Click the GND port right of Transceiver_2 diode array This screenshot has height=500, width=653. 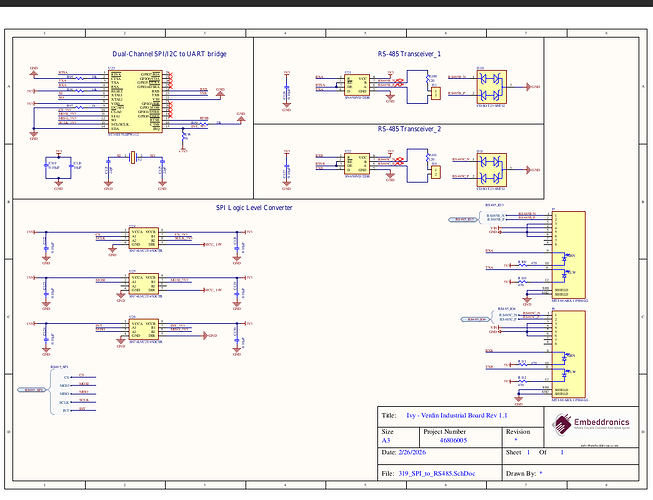533,169
